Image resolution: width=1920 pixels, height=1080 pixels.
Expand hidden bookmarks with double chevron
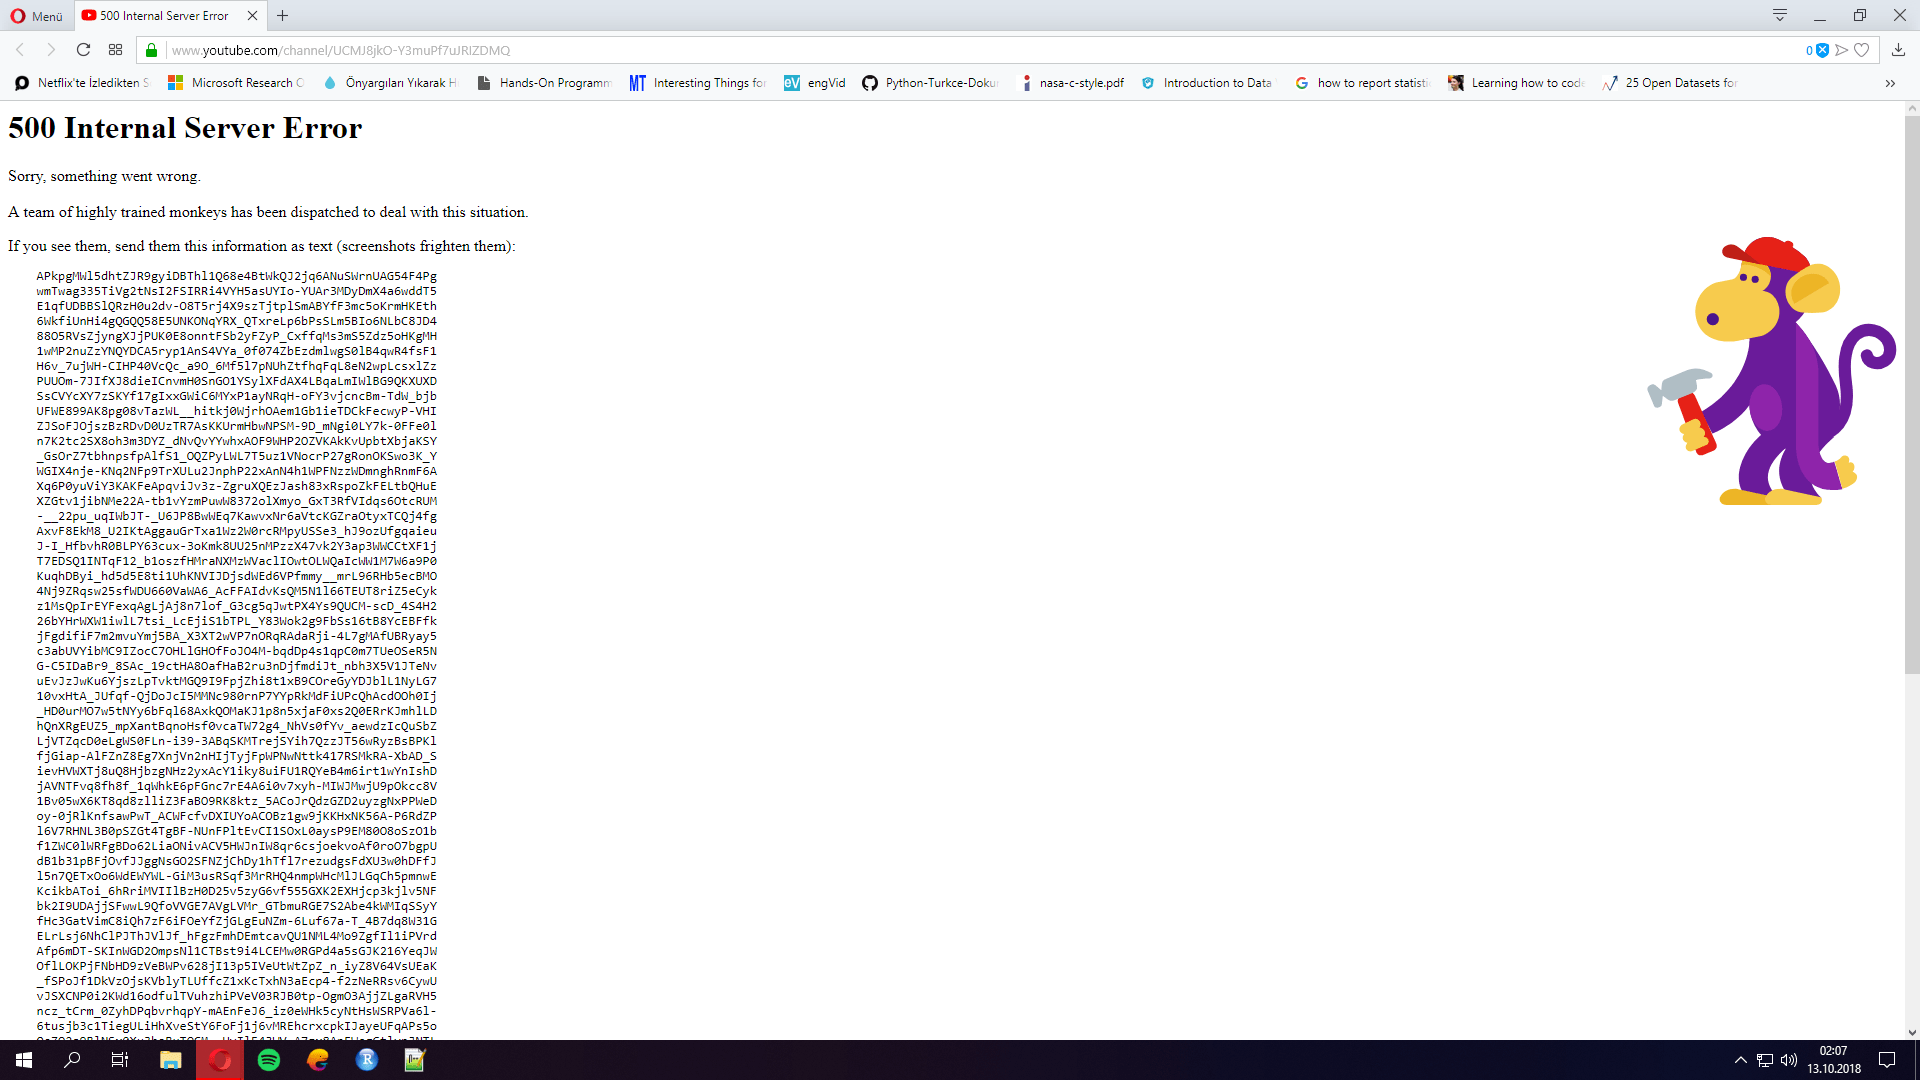pos(1890,83)
